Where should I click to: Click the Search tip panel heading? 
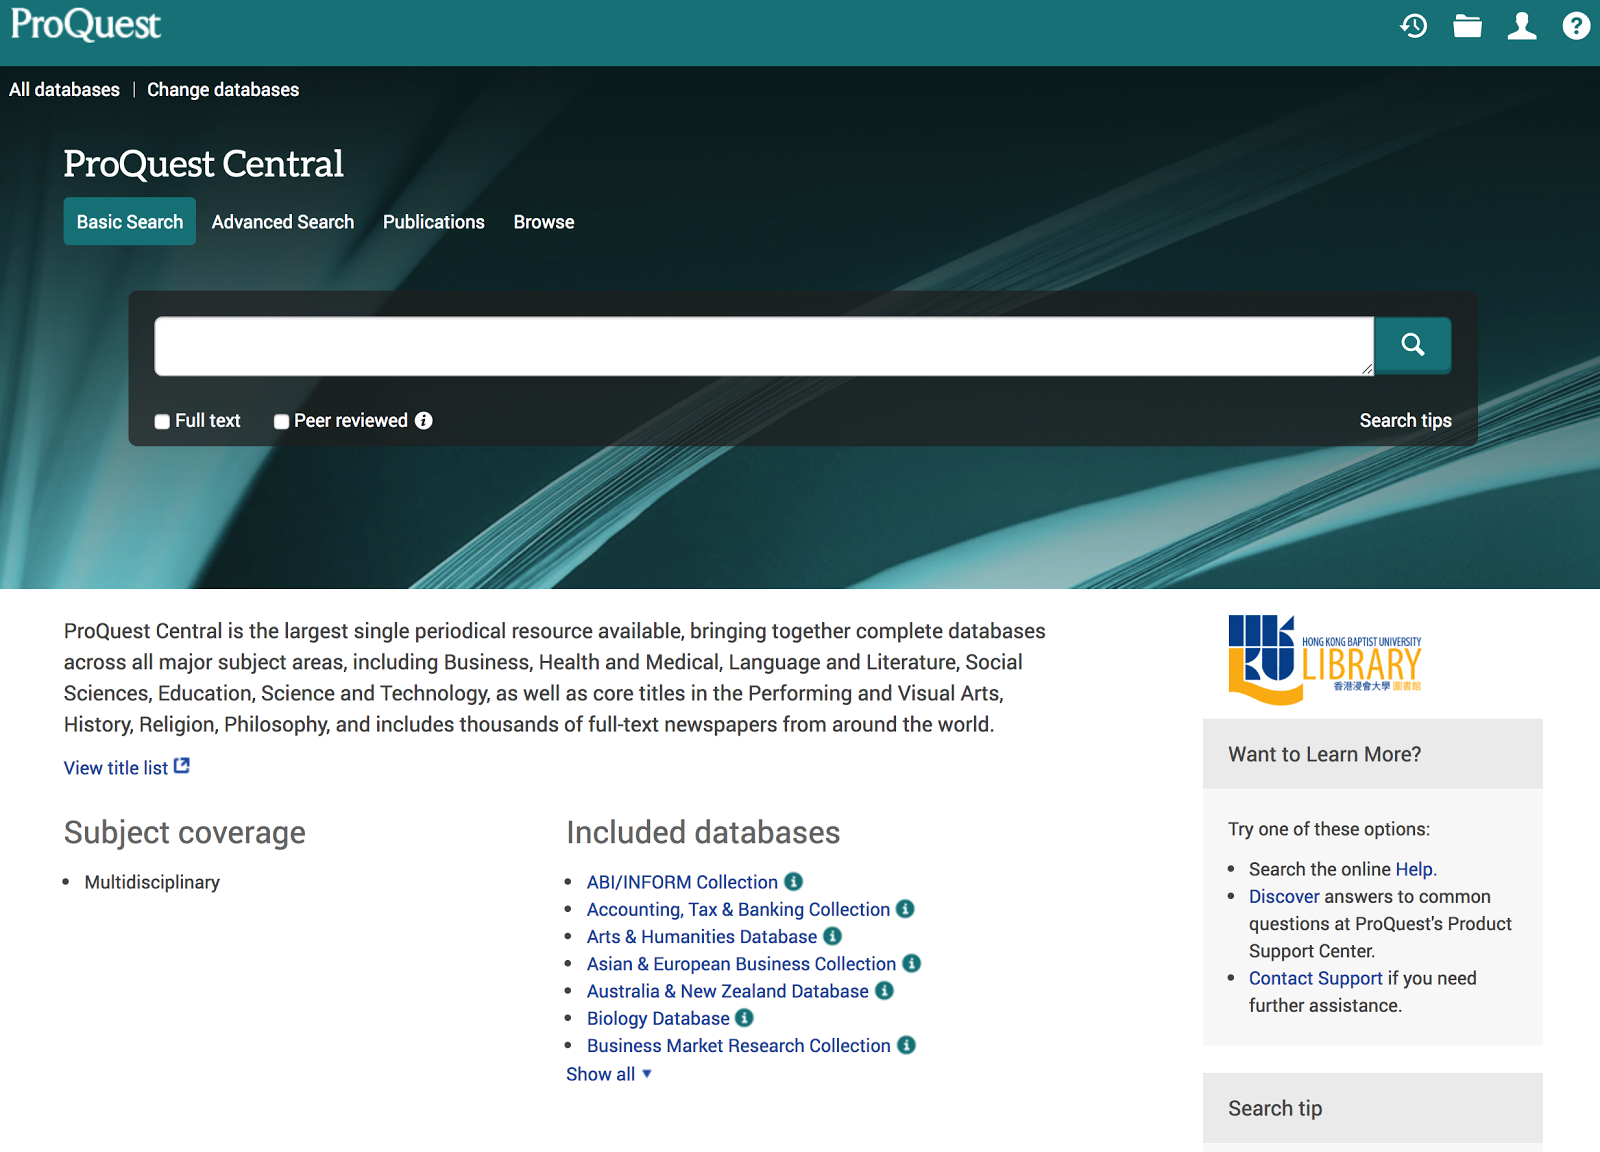pyautogui.click(x=1275, y=1108)
